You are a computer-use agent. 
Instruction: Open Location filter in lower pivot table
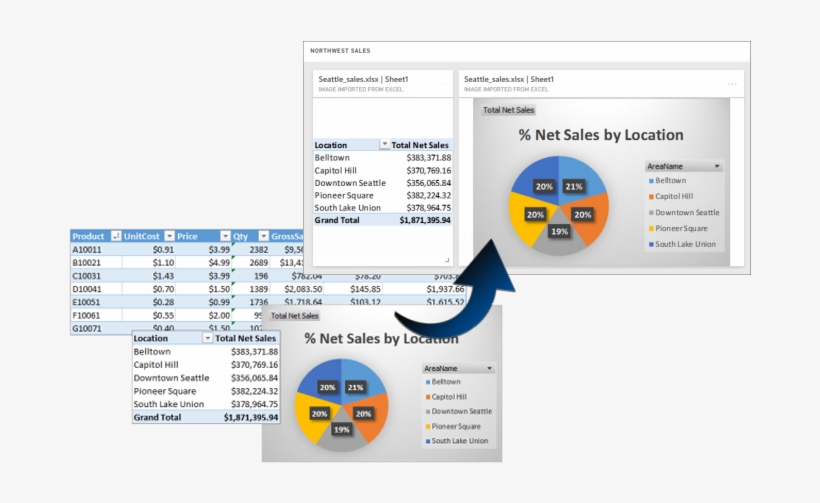206,339
